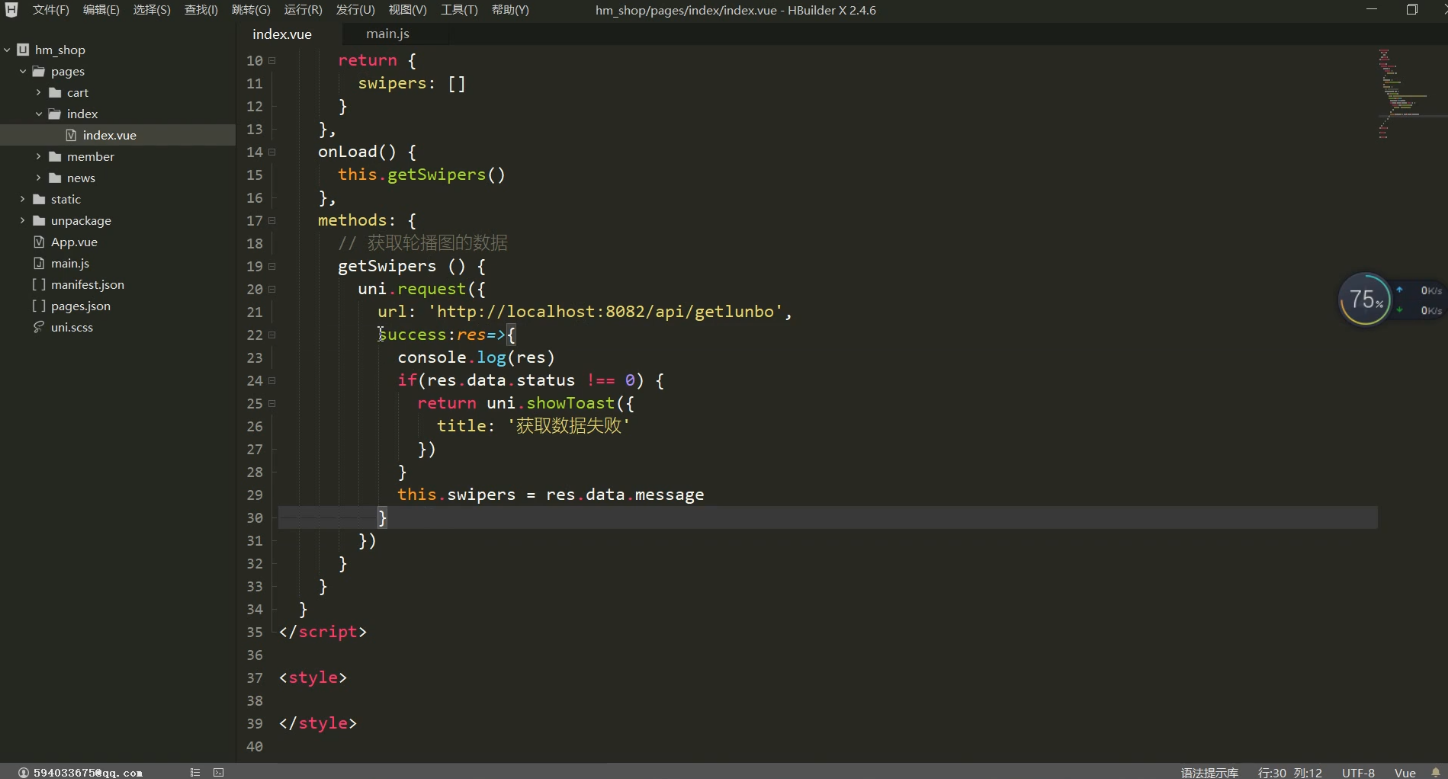
Task: Change the Vue language mode in status bar
Action: click(1405, 772)
